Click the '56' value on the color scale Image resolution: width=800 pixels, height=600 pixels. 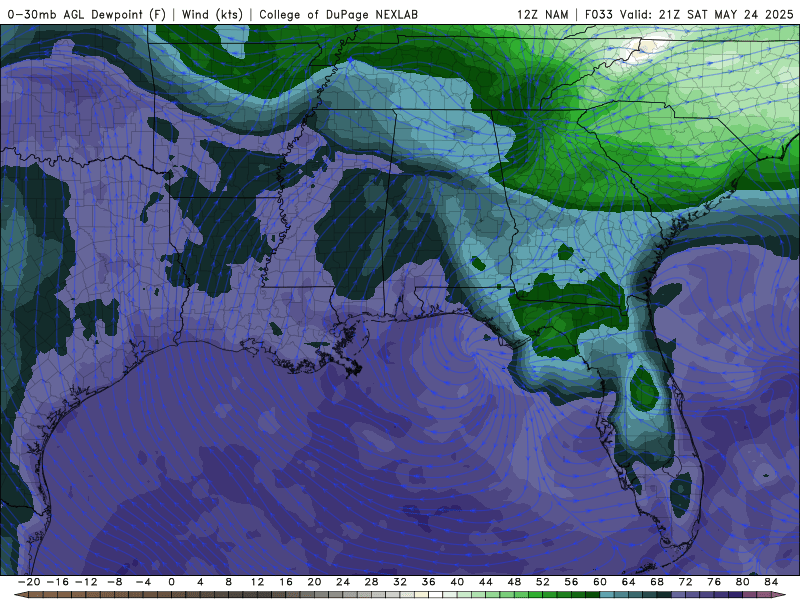click(571, 582)
